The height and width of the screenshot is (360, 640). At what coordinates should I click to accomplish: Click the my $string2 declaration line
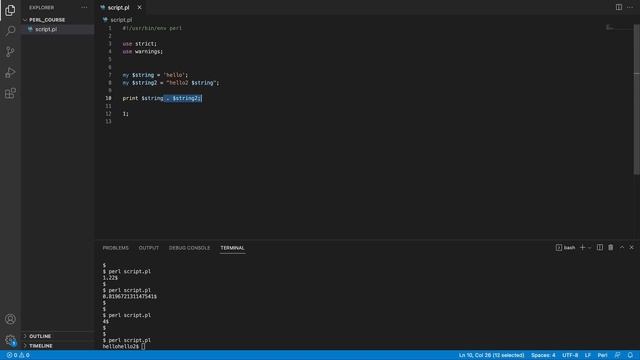pyautogui.click(x=171, y=83)
